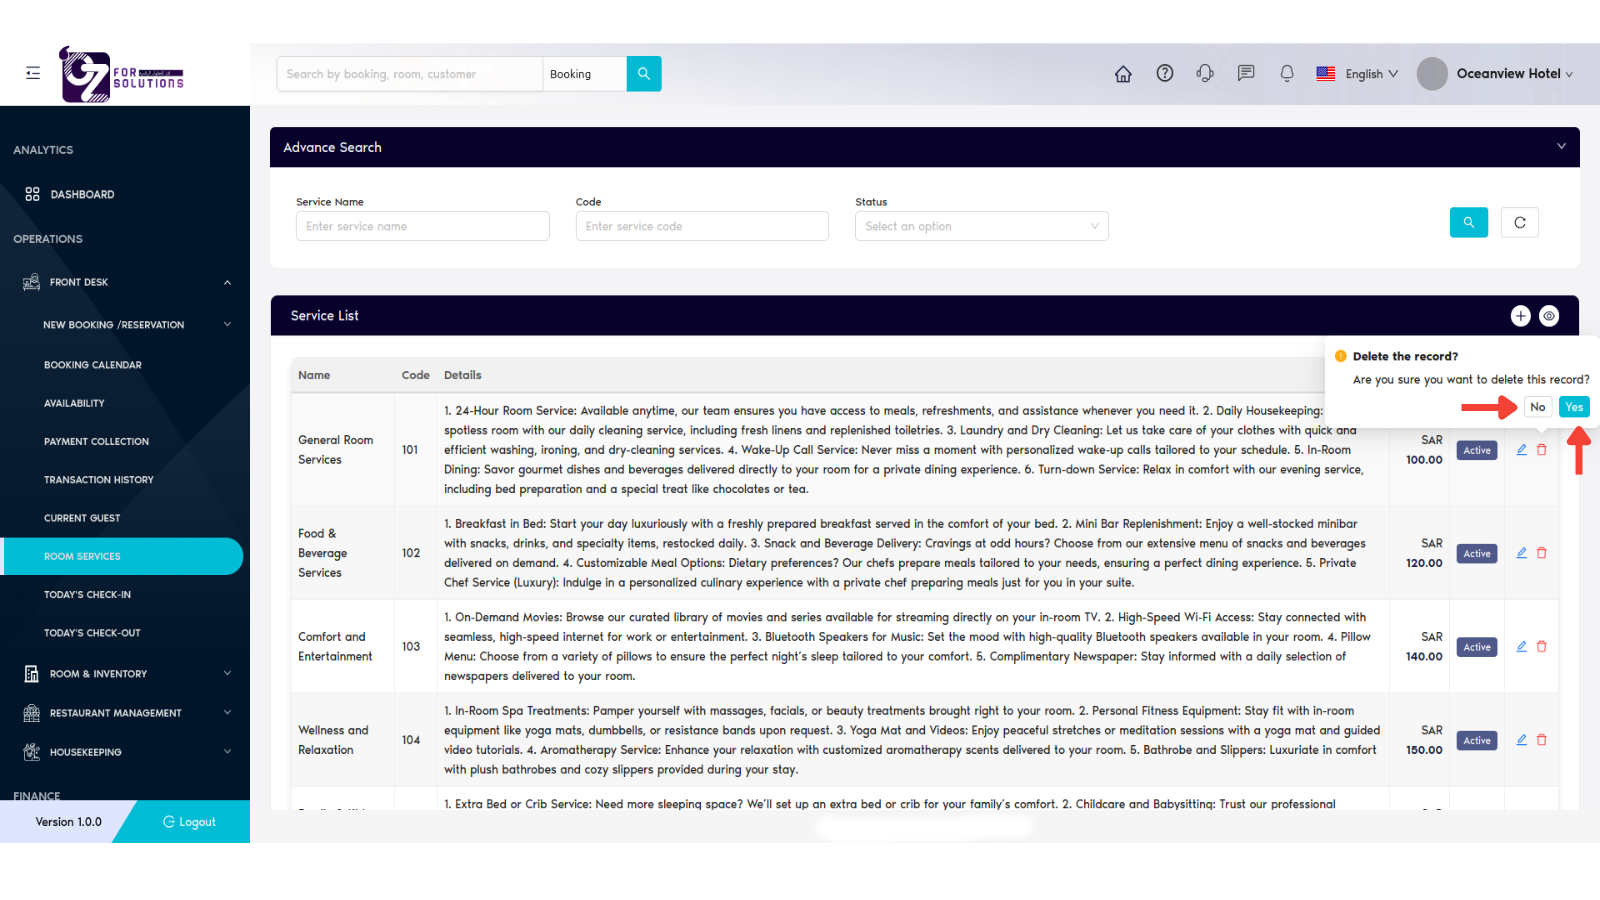This screenshot has width=1600, height=900.
Task: Open the notifications bell
Action: point(1287,73)
